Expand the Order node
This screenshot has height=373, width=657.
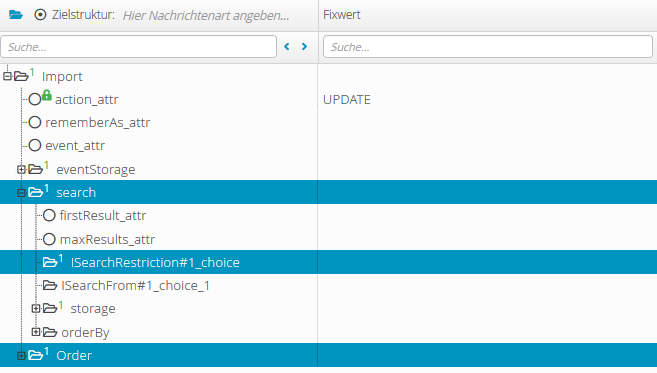[x=21, y=355]
